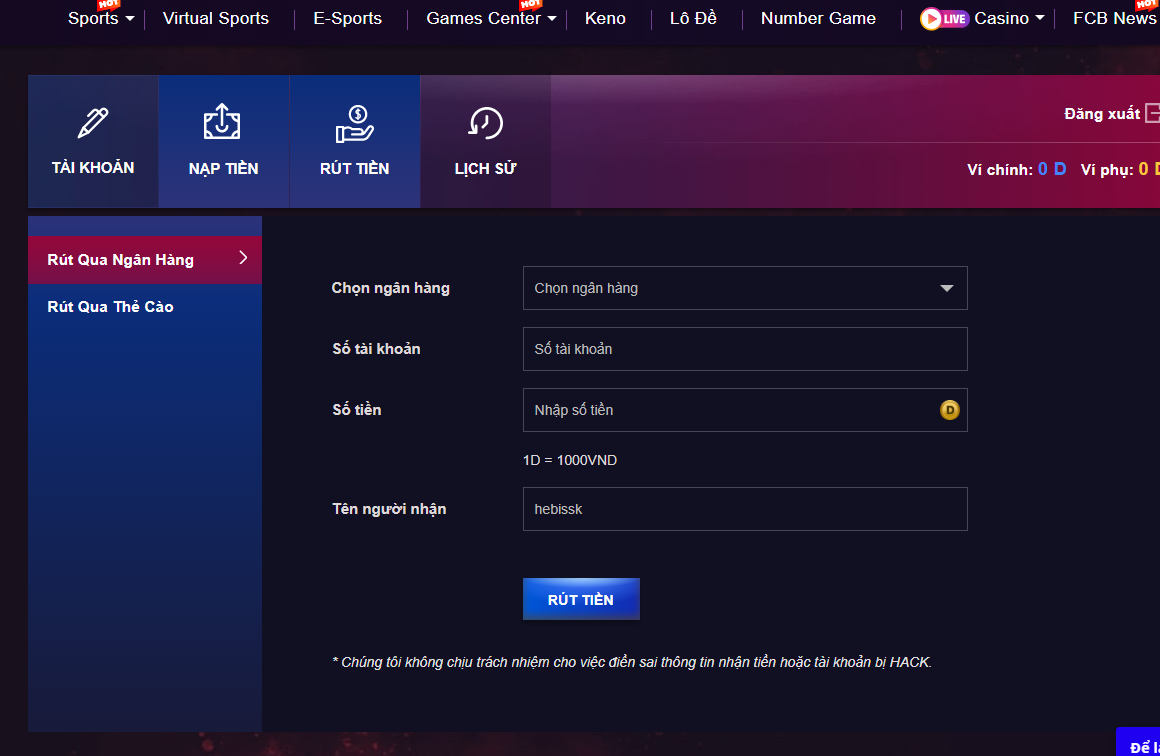Open the Virtual Sports menu item
Screen dimensions: 1160x756
[216, 19]
